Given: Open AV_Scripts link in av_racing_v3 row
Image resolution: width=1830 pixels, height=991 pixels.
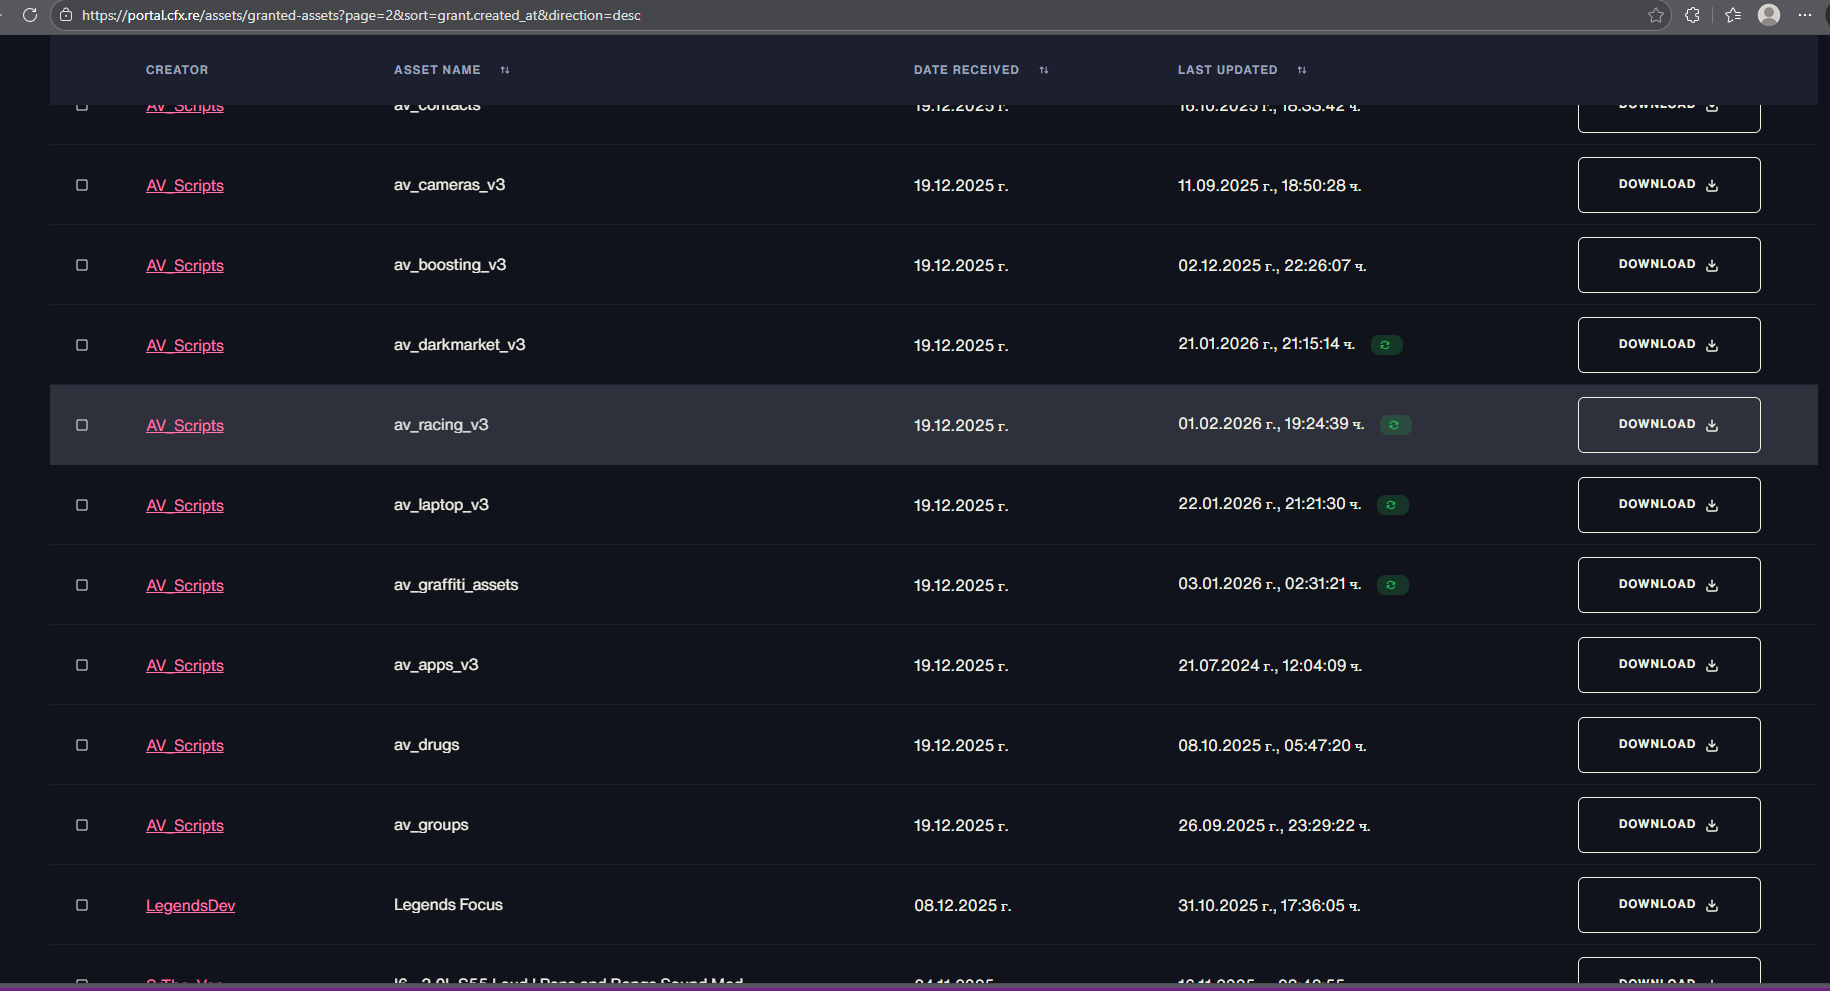Looking at the screenshot, I should point(185,426).
